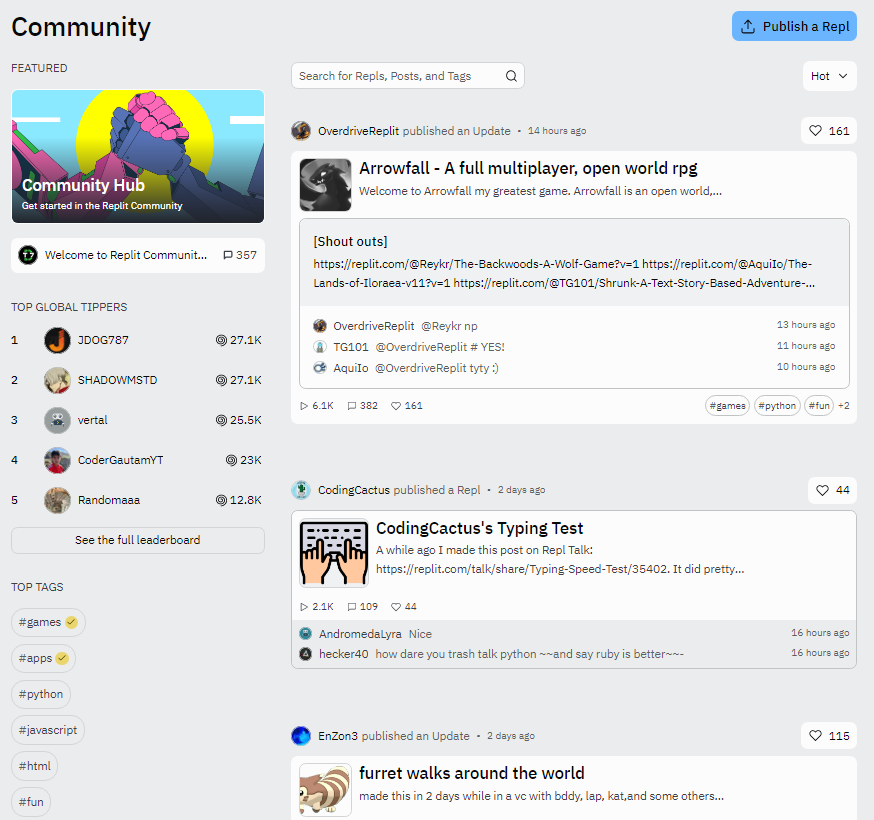Click the 382 comments icon on Arrowfall

point(352,406)
